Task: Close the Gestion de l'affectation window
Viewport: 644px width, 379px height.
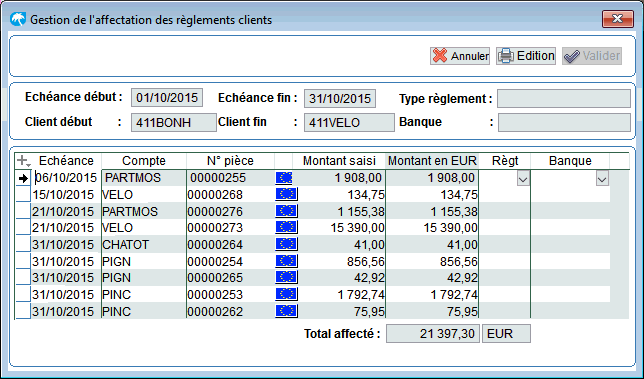Action: tap(618, 19)
